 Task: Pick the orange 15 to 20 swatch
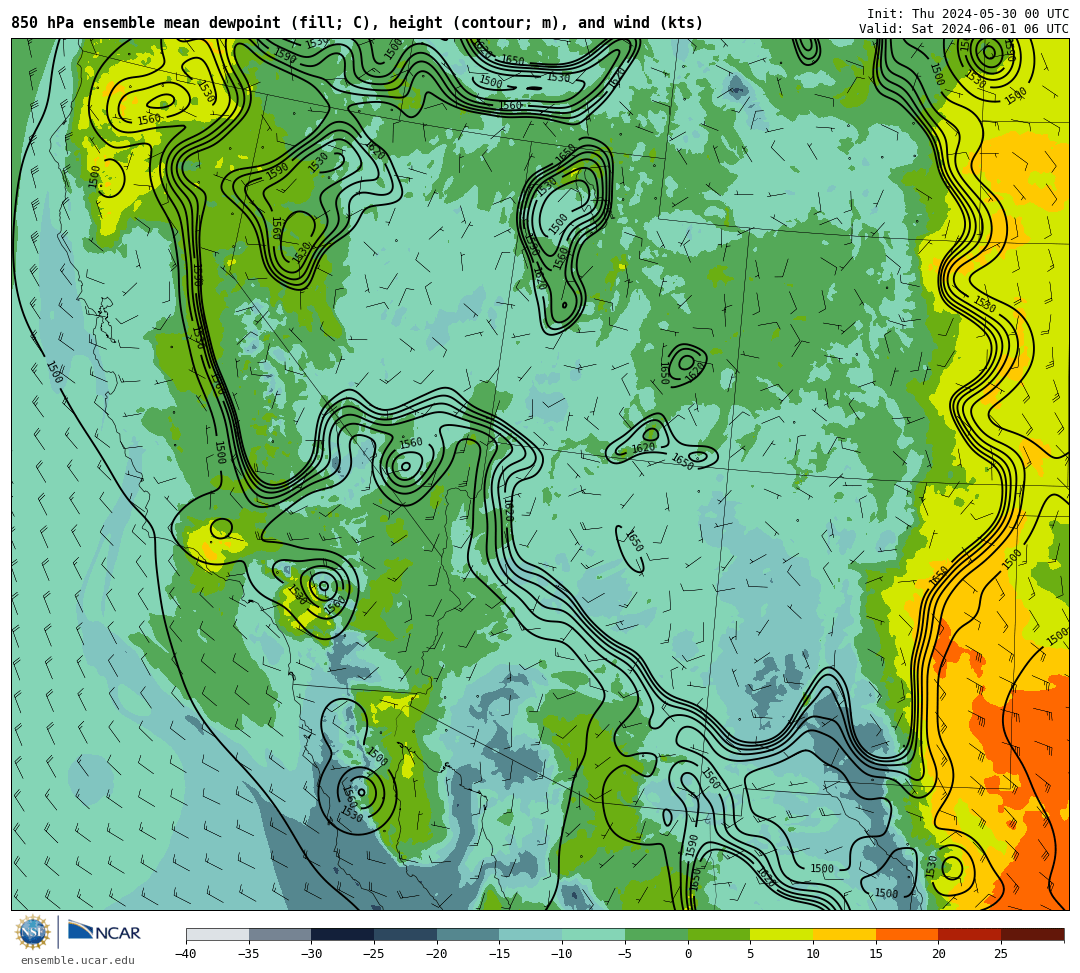(x=907, y=934)
